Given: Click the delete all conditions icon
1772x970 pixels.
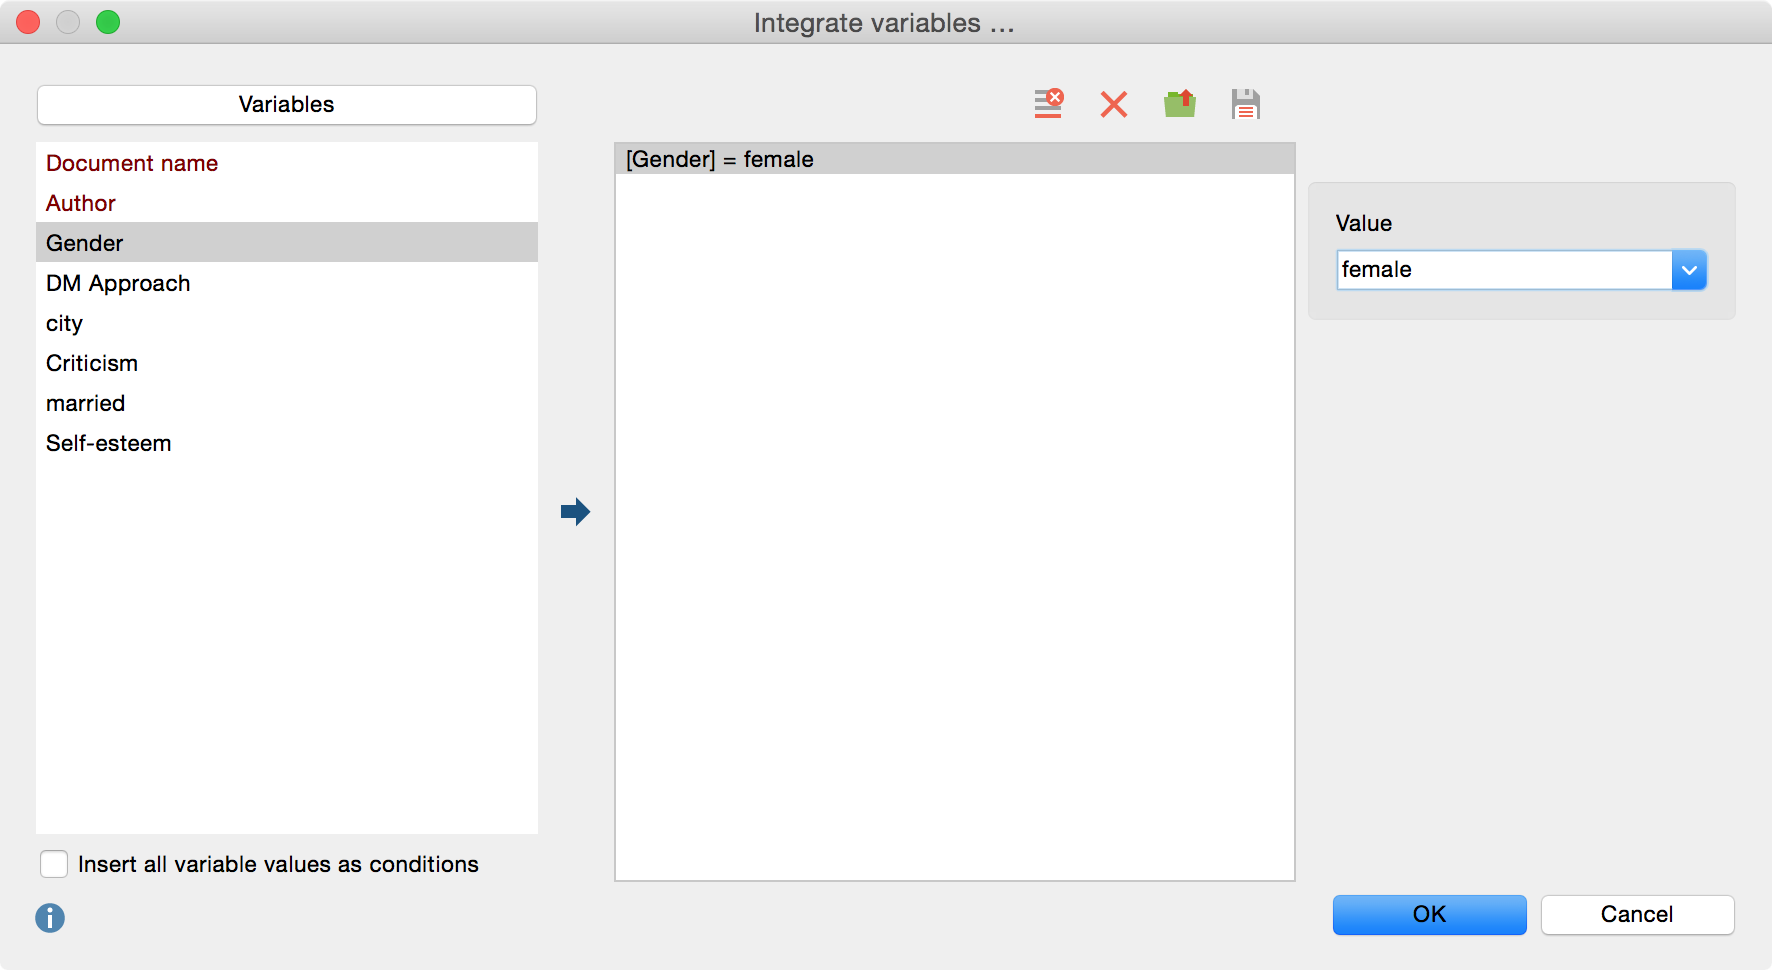Looking at the screenshot, I should coord(1048,104).
